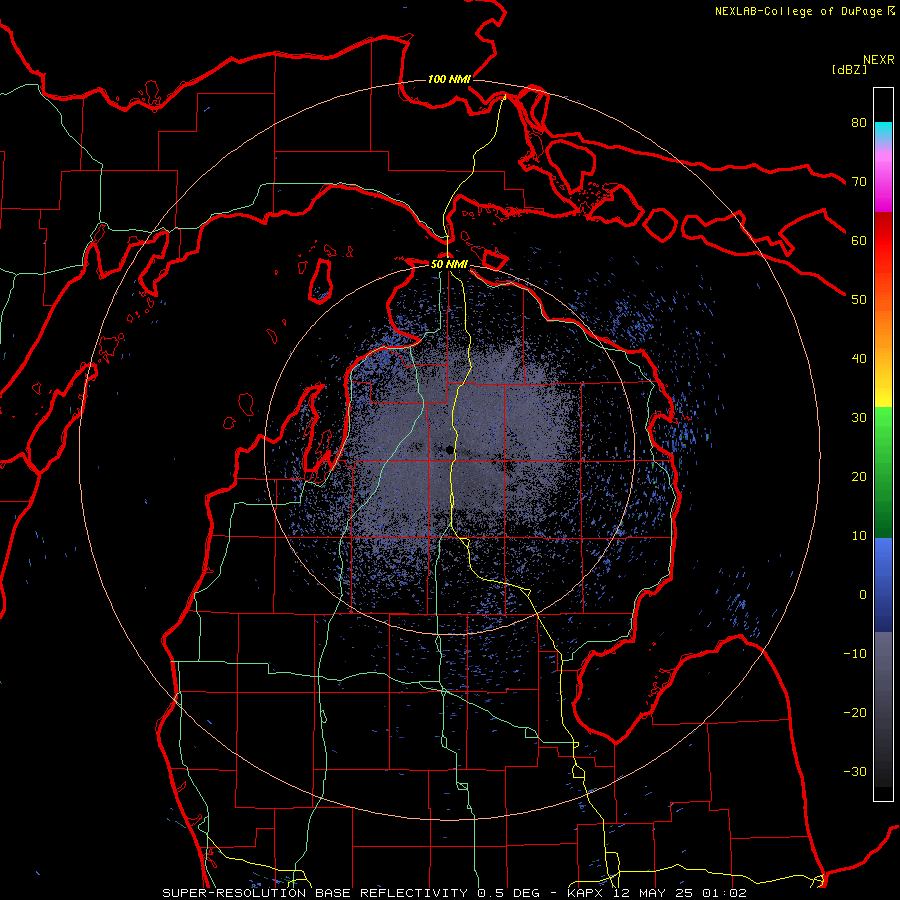Click the 20 dBZ scale value
The width and height of the screenshot is (900, 900).
[x=859, y=476]
